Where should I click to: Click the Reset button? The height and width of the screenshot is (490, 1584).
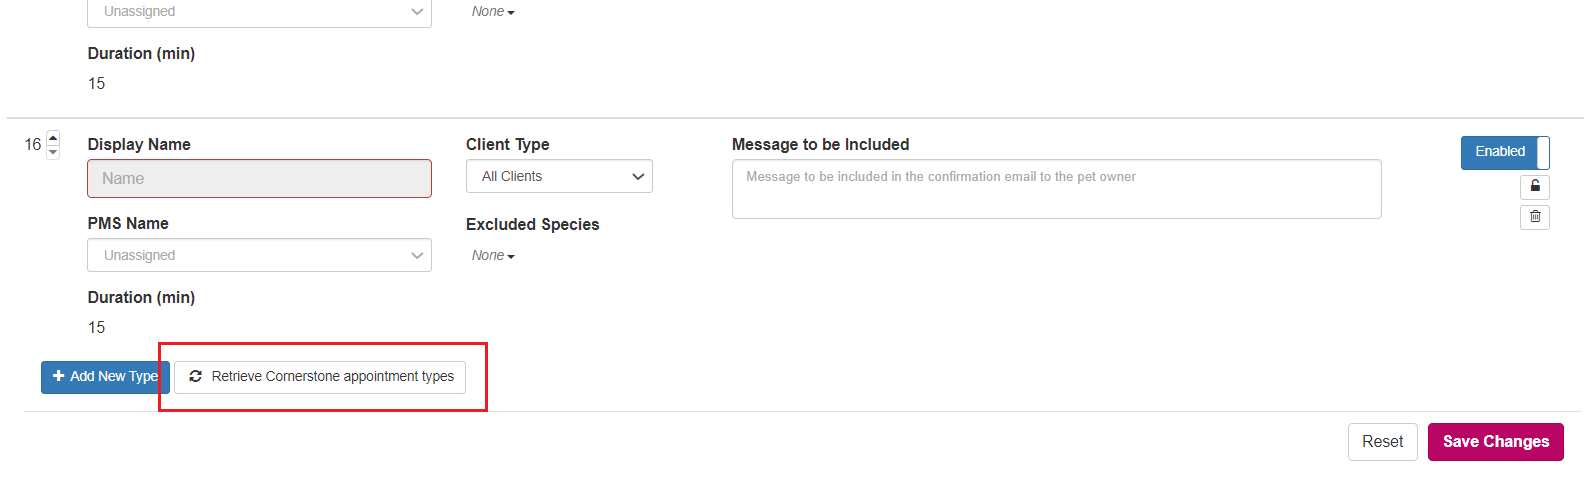(x=1382, y=442)
